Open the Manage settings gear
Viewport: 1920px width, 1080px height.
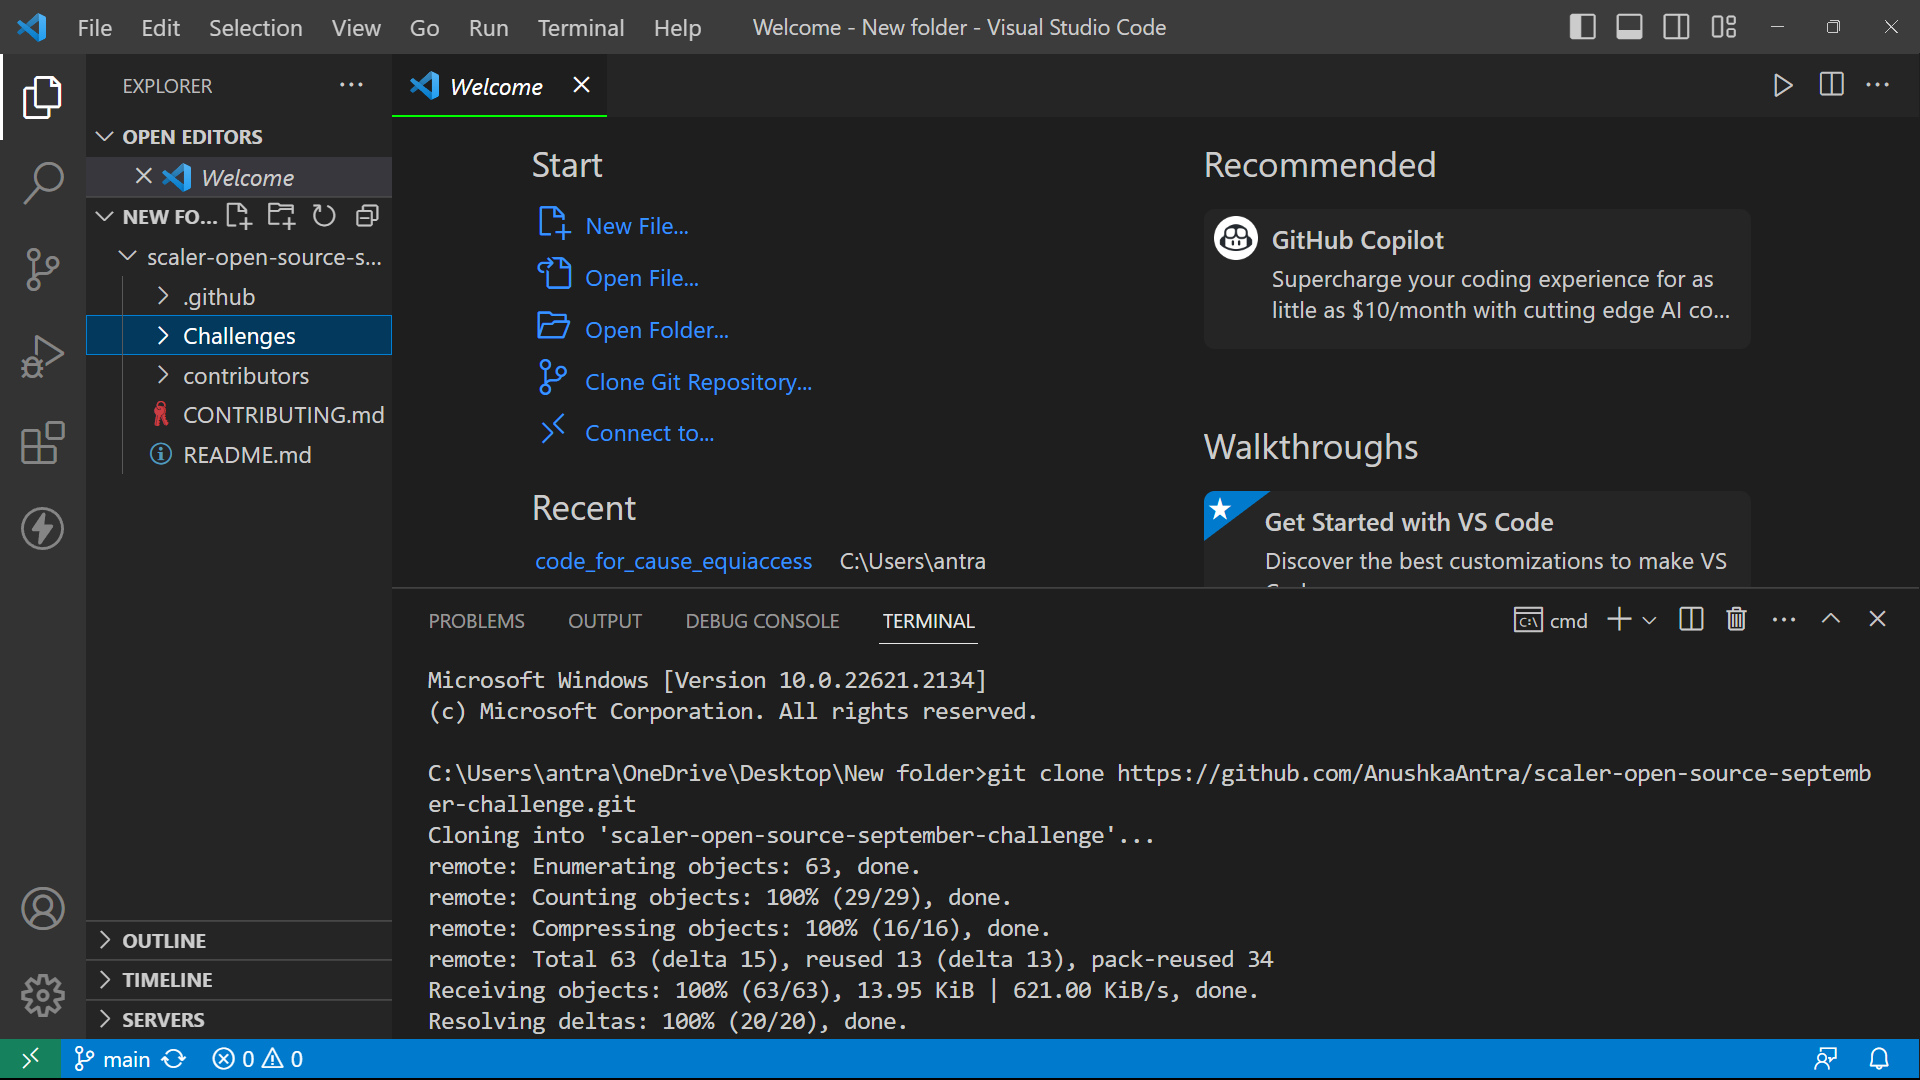pyautogui.click(x=42, y=996)
